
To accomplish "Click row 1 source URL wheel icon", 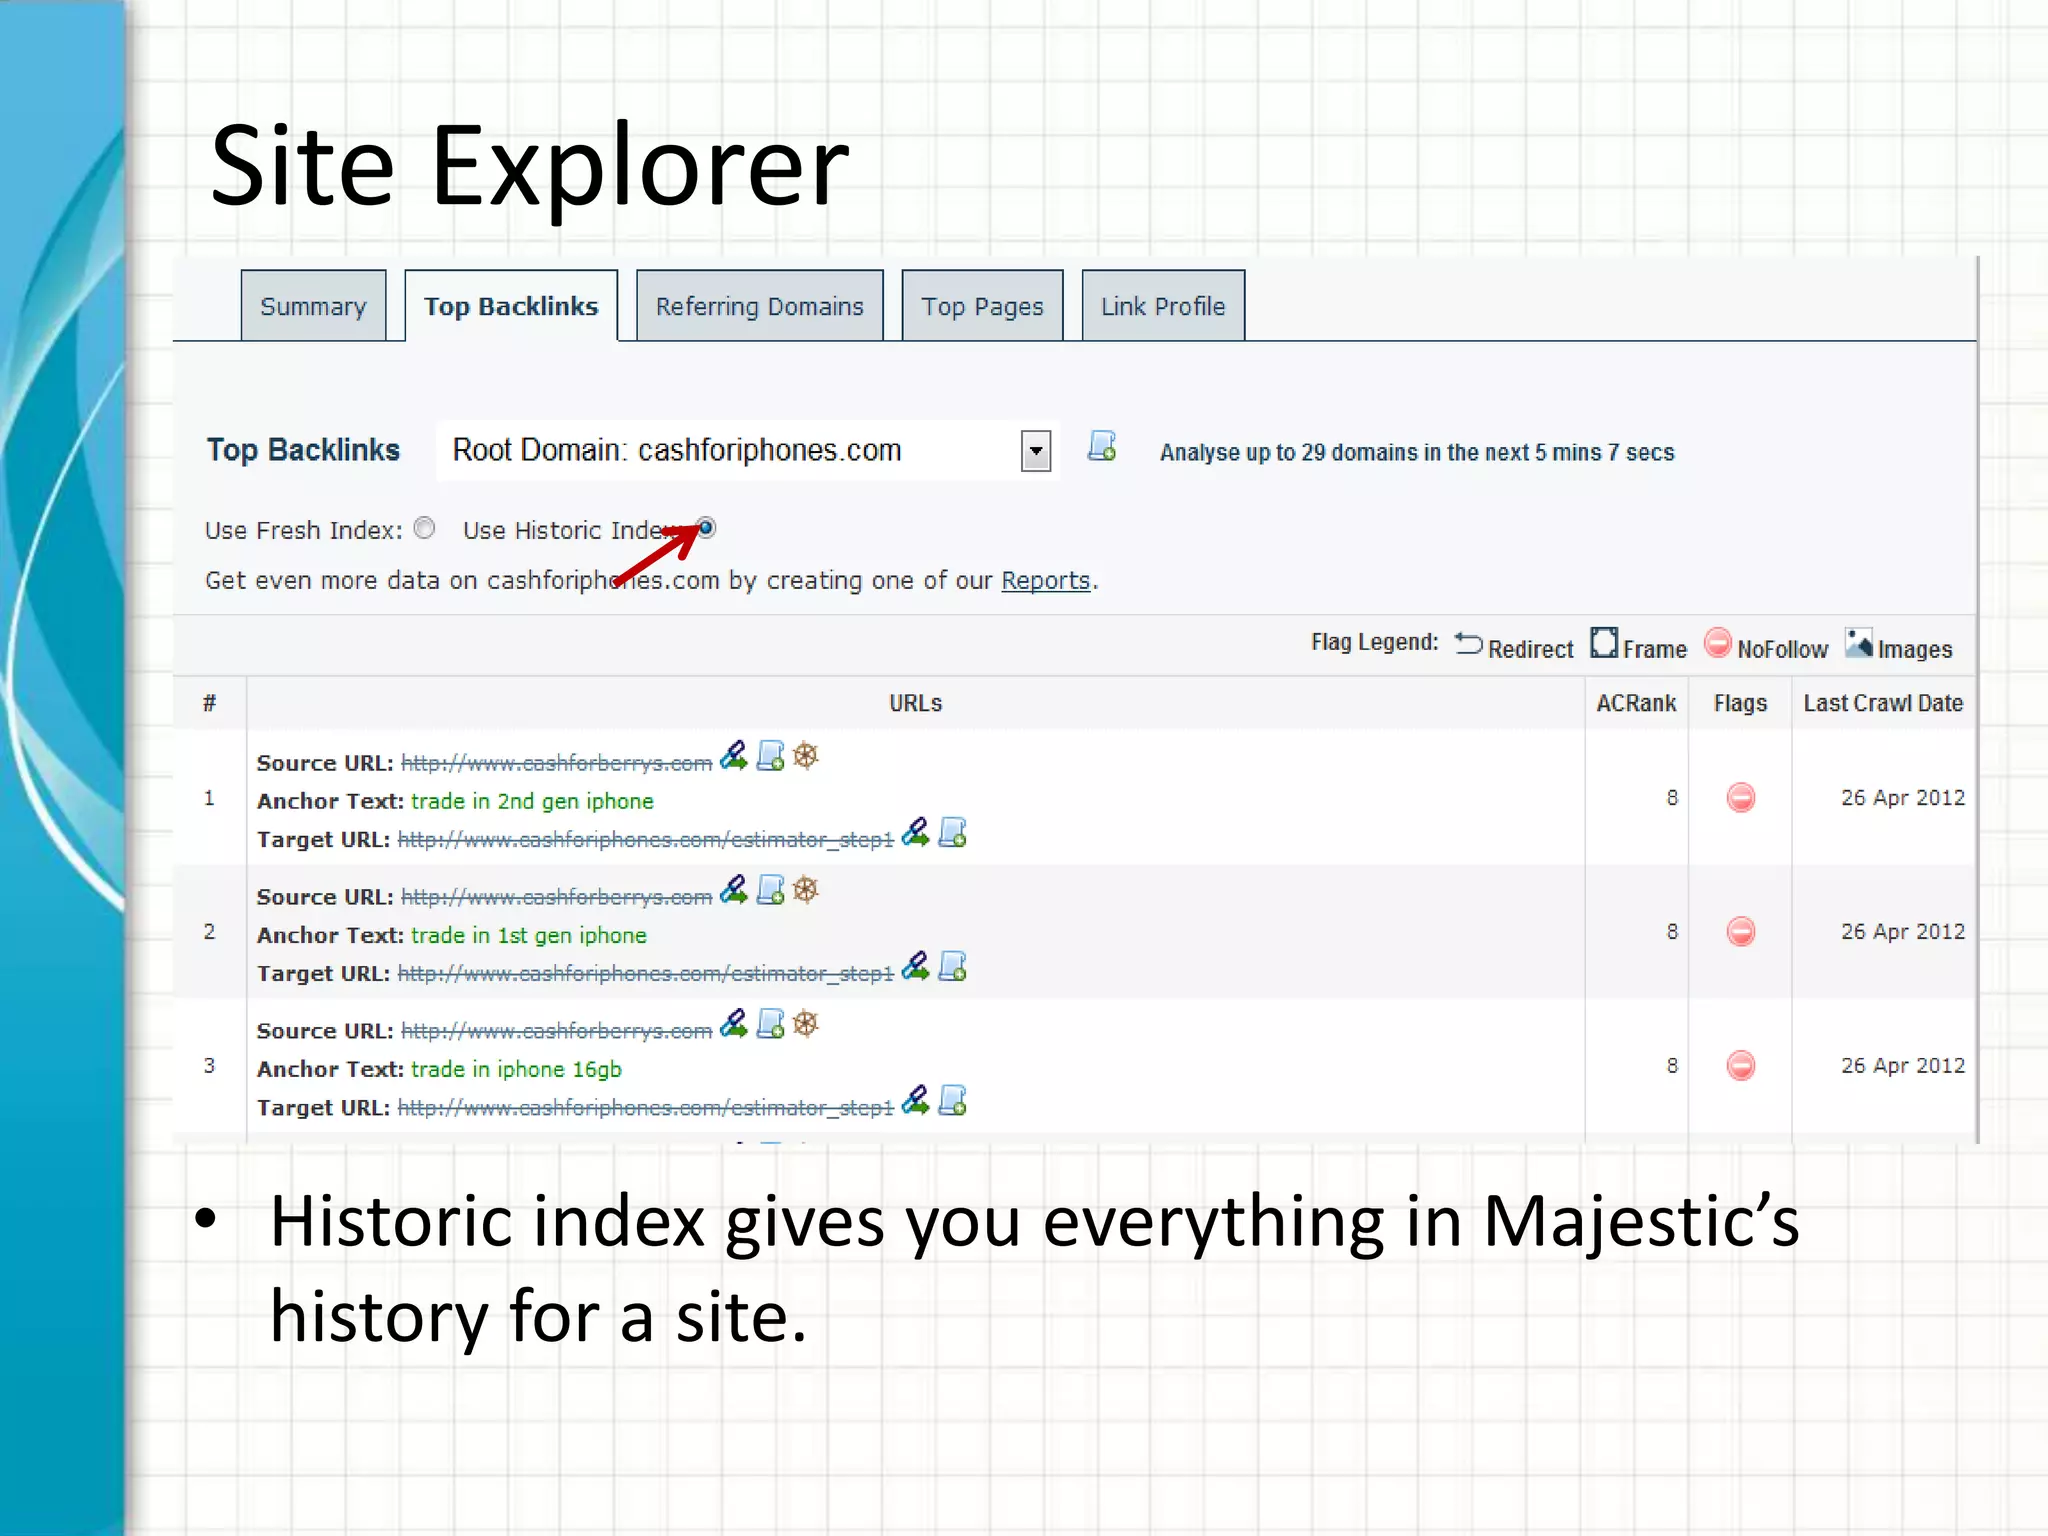I will (806, 755).
